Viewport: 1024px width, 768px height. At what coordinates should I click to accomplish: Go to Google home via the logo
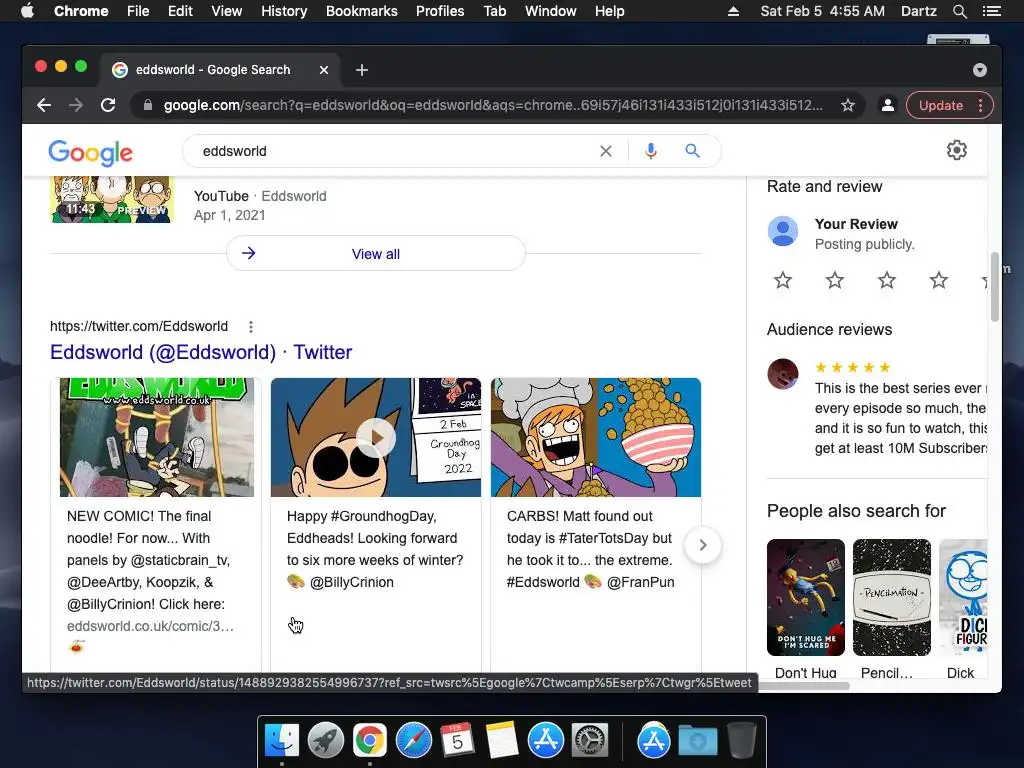tap(91, 153)
